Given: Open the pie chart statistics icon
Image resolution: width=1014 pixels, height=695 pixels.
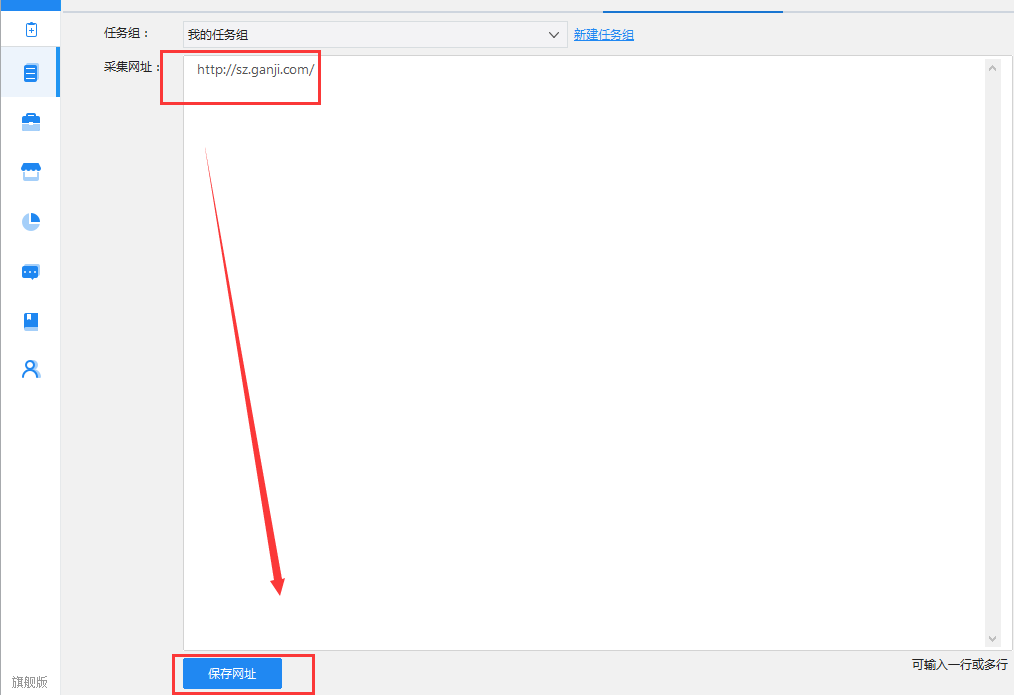Looking at the screenshot, I should [31, 222].
